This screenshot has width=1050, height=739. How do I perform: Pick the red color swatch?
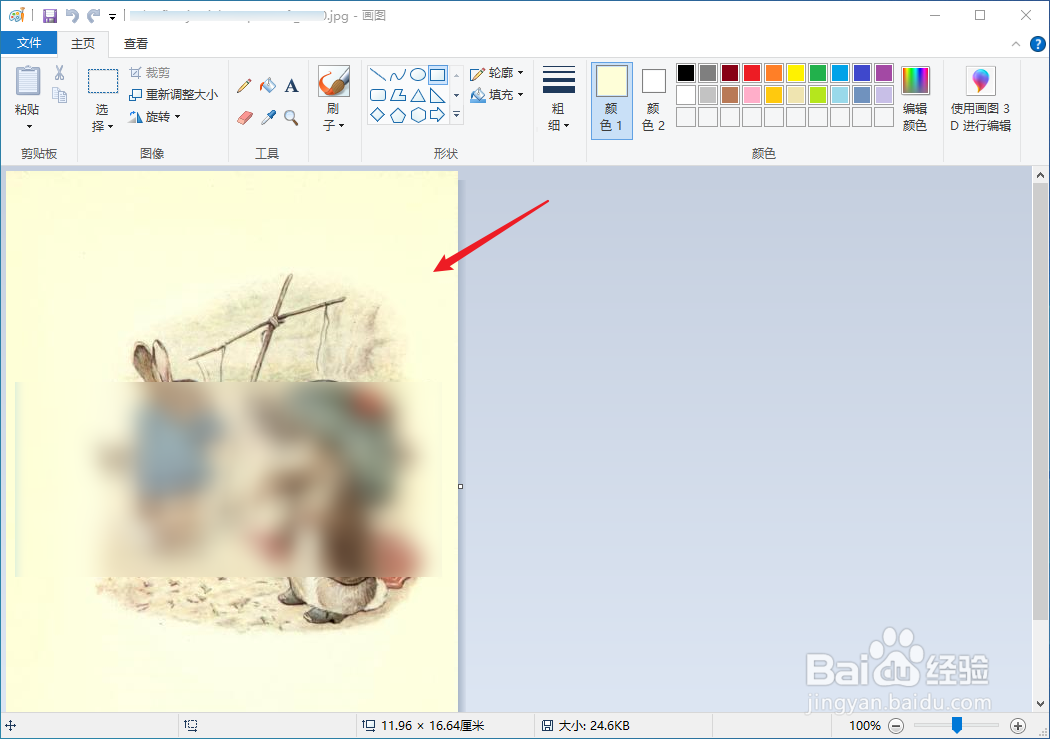point(751,72)
